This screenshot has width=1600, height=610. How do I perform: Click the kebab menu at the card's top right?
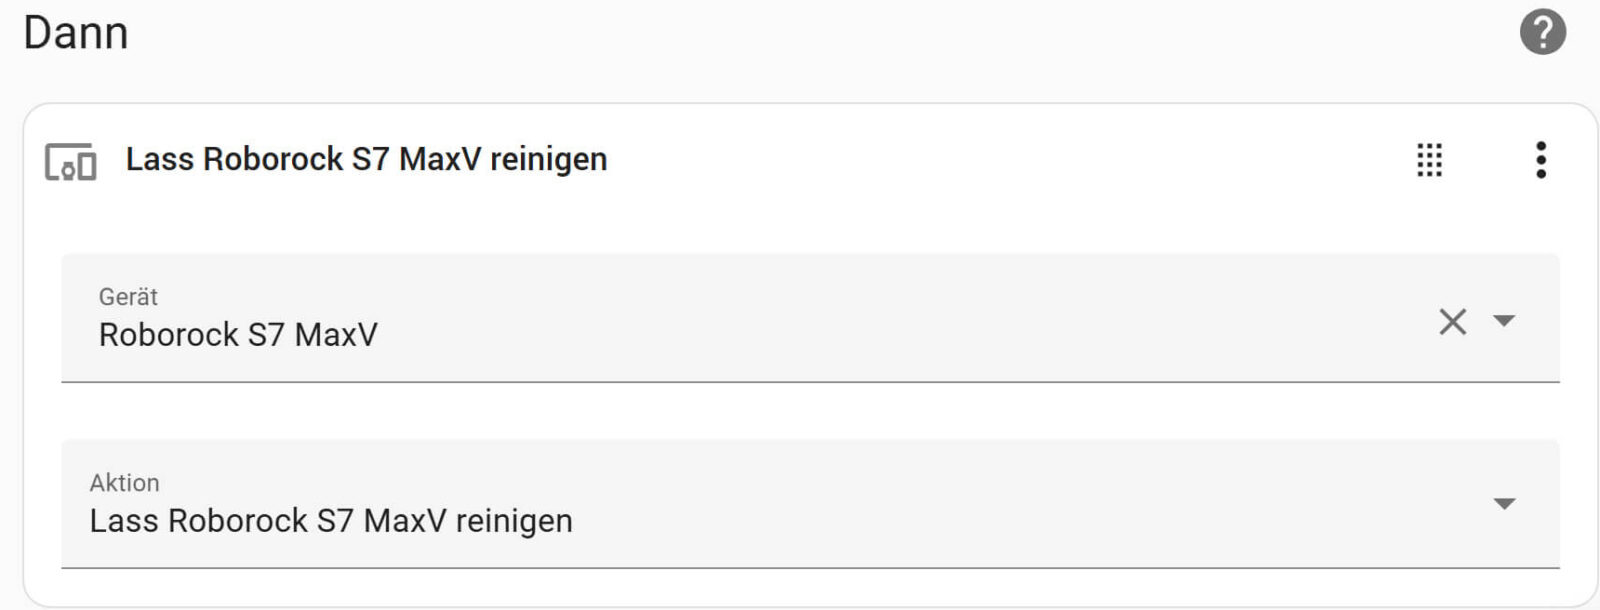[x=1541, y=160]
